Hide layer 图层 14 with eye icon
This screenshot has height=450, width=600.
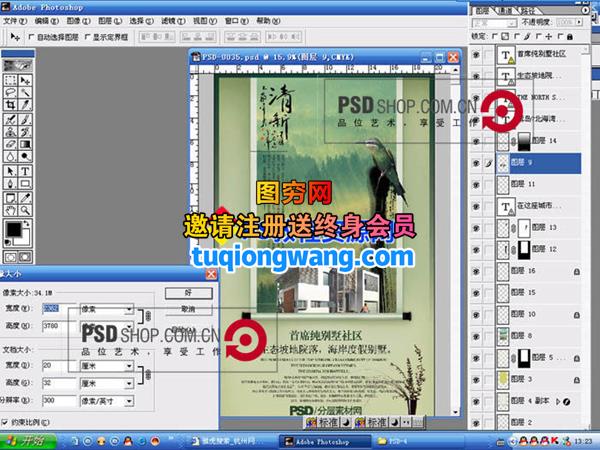[x=476, y=142]
